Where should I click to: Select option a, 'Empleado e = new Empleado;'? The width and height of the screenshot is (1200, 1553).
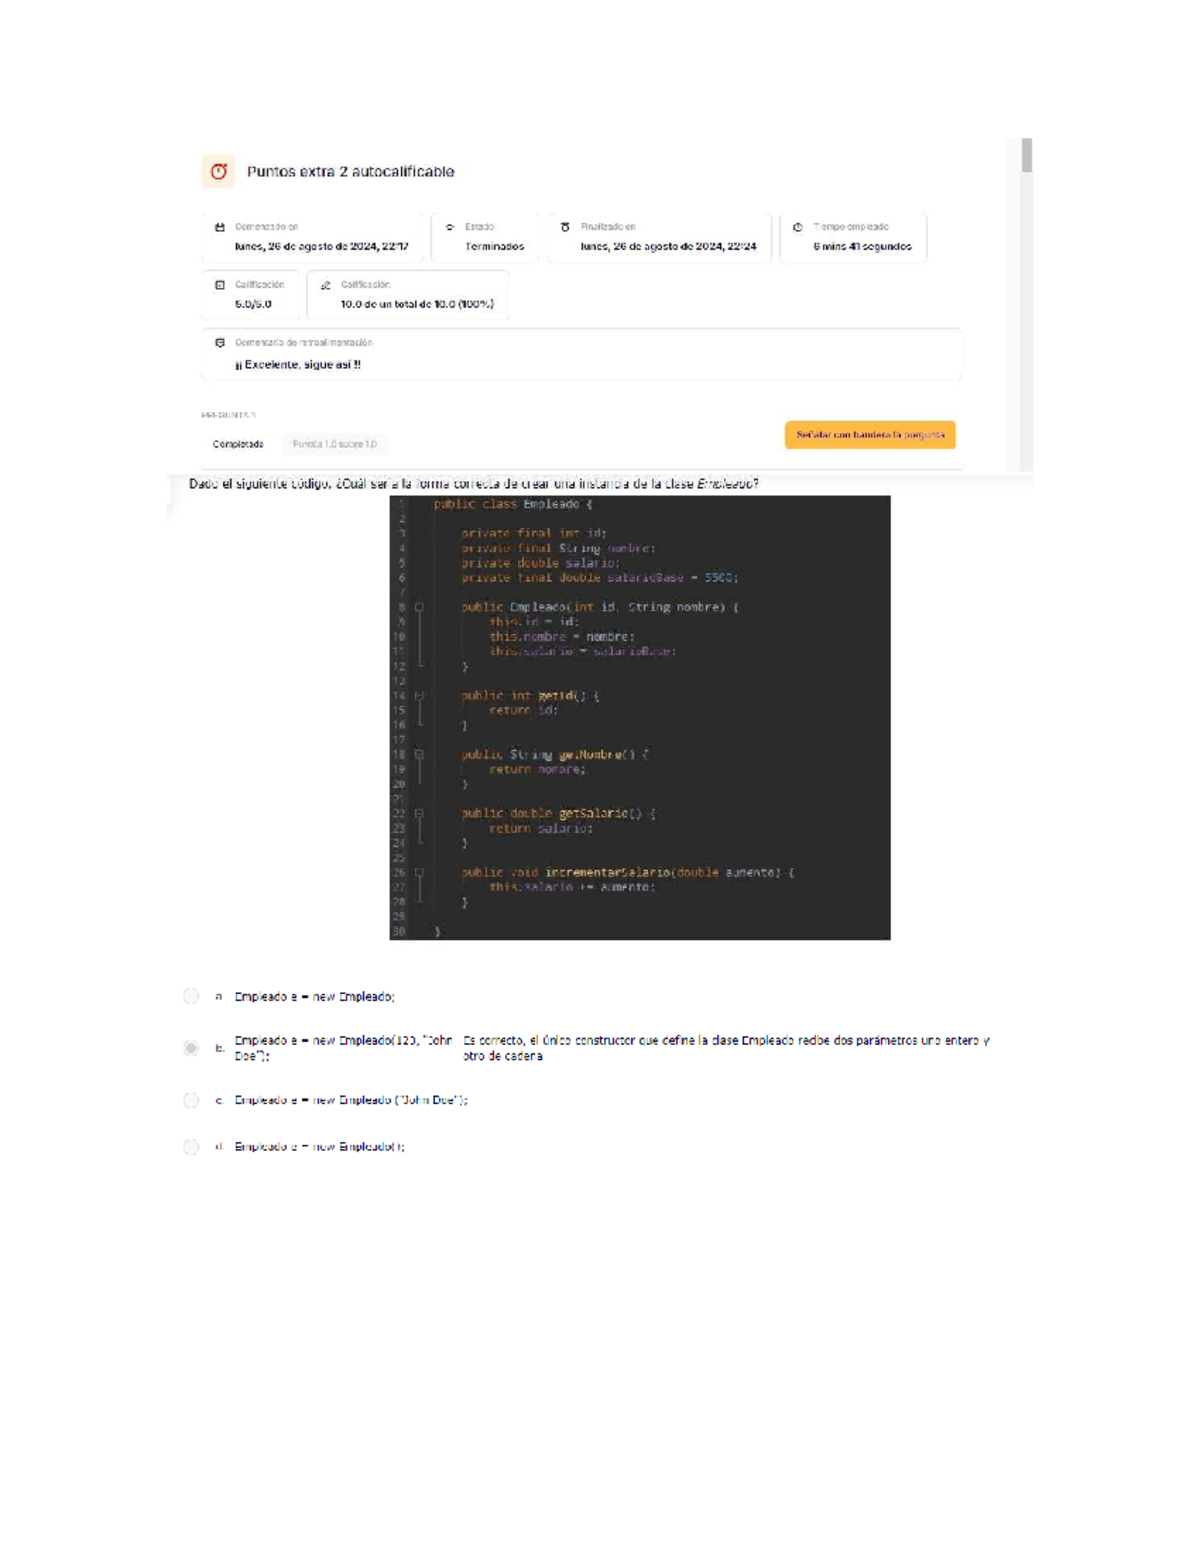point(191,996)
